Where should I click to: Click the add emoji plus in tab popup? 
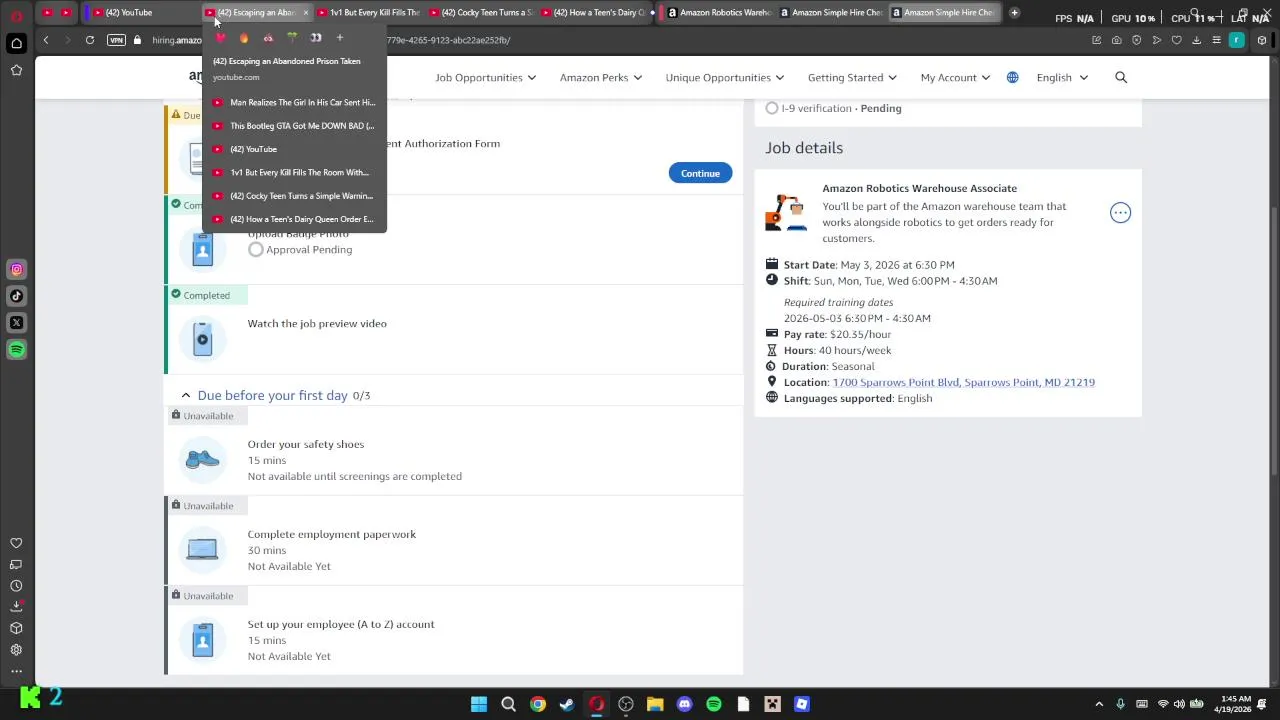[340, 38]
